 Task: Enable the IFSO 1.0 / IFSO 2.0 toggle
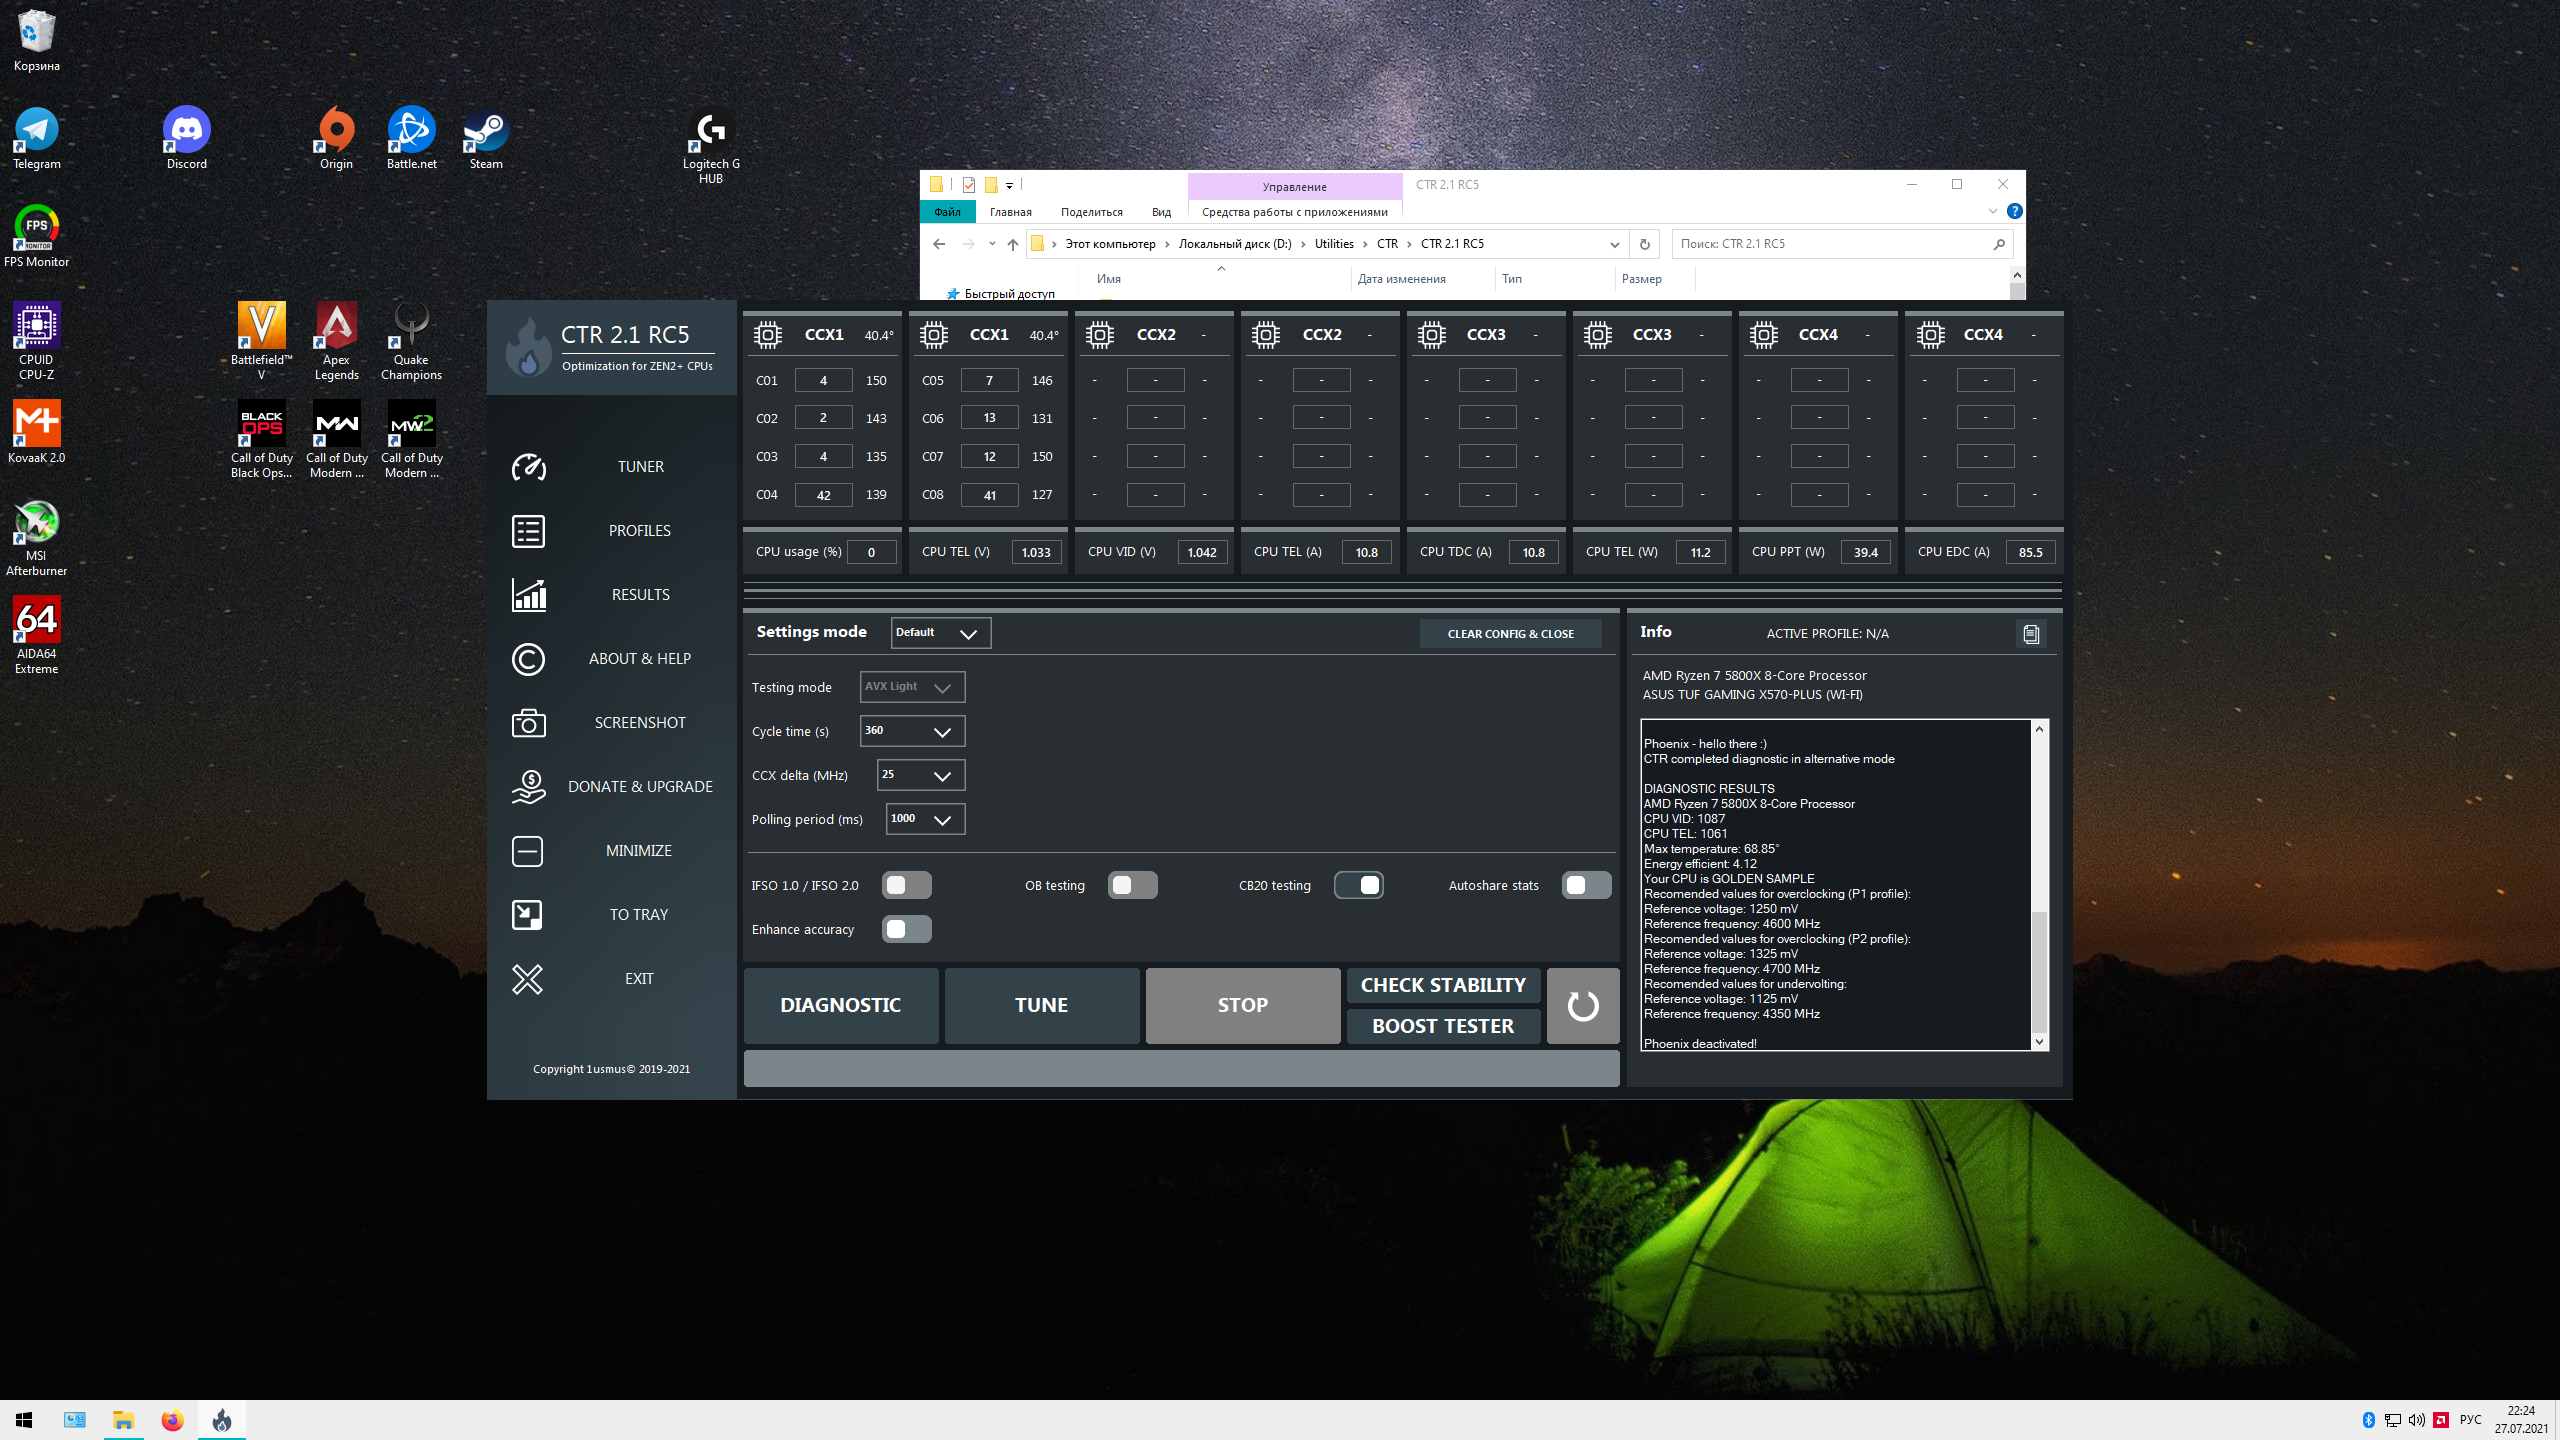tap(906, 885)
